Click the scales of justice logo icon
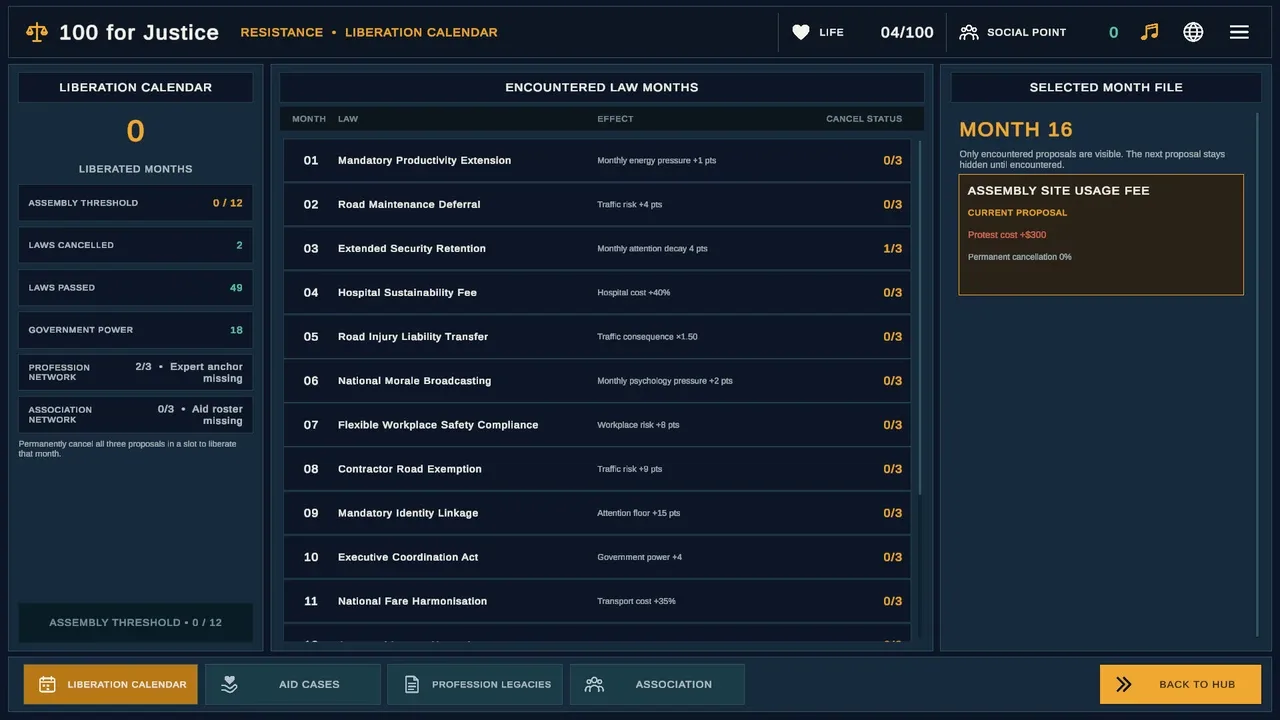 click(37, 32)
